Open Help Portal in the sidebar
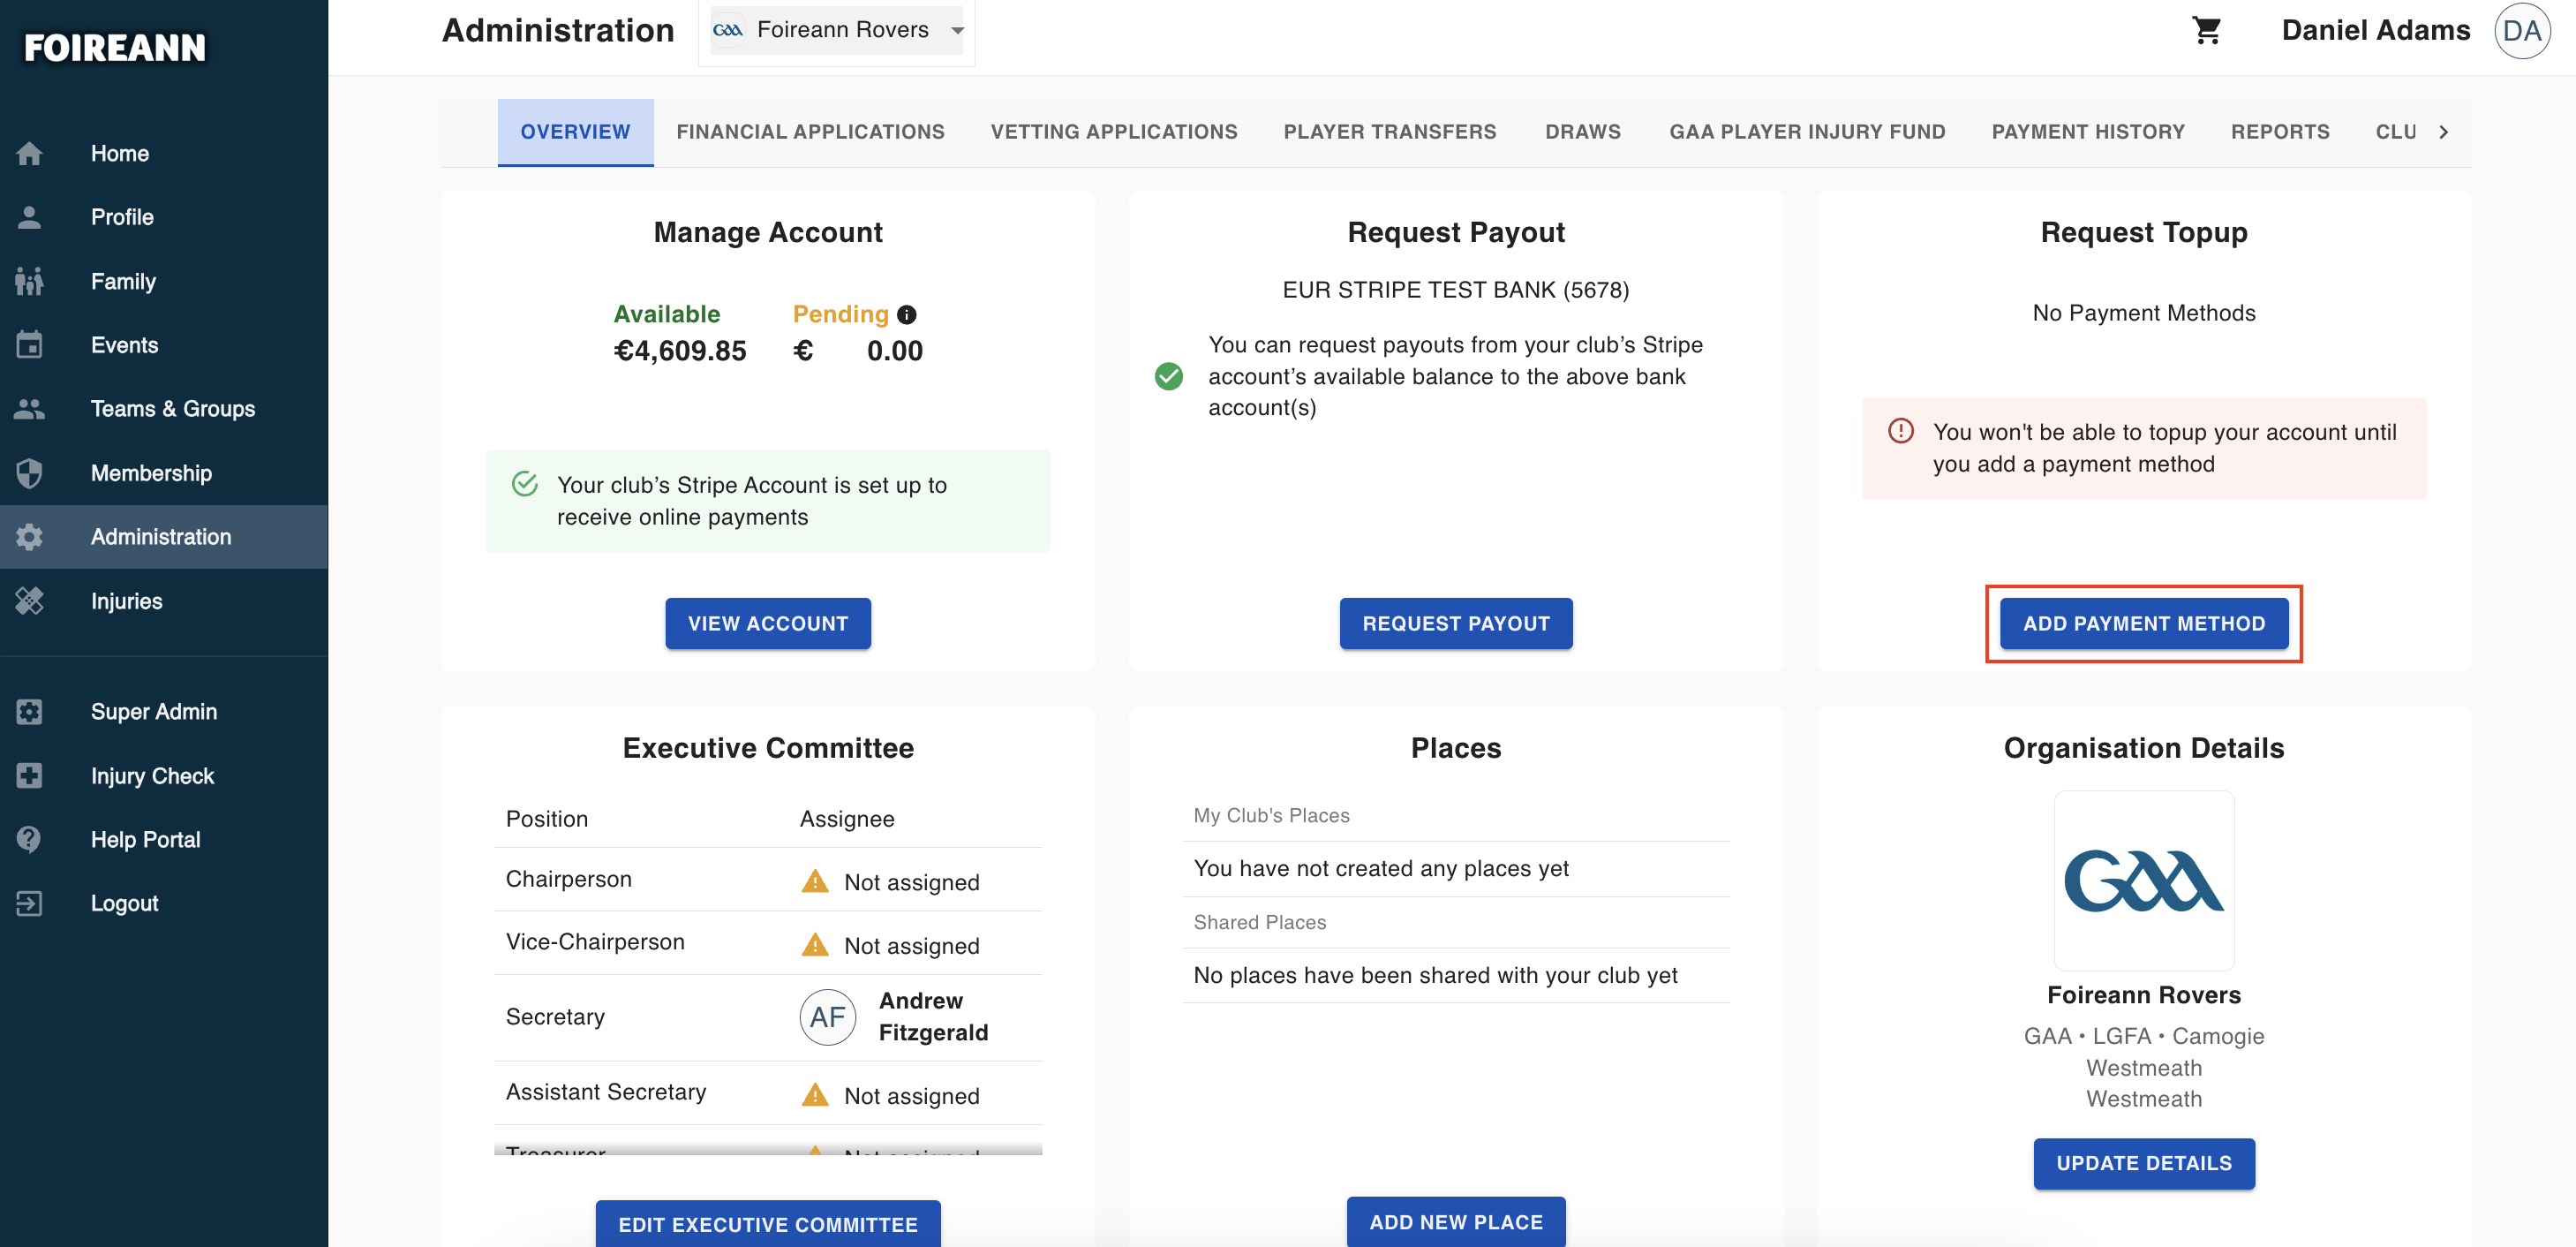The width and height of the screenshot is (2576, 1247). [x=164, y=840]
